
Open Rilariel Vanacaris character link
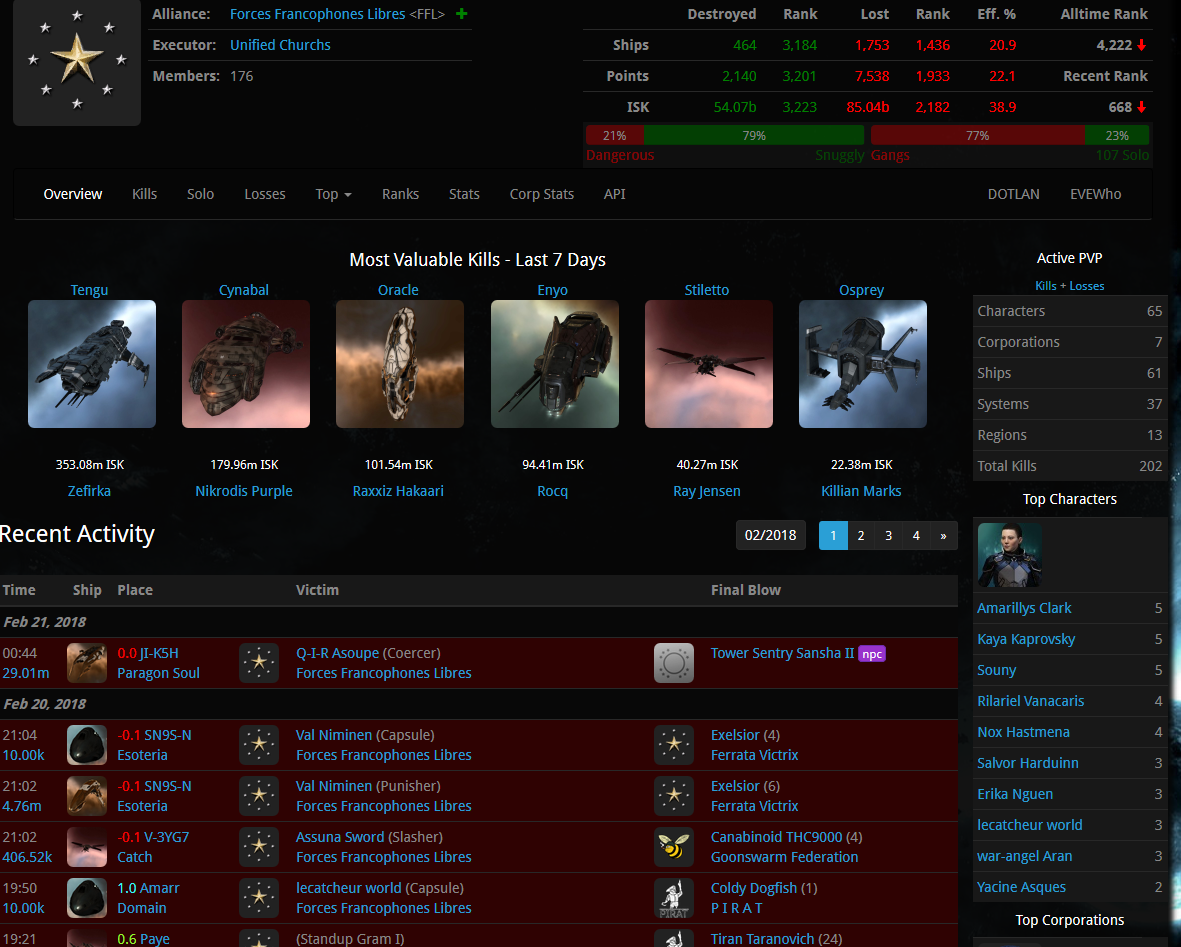tap(1030, 701)
